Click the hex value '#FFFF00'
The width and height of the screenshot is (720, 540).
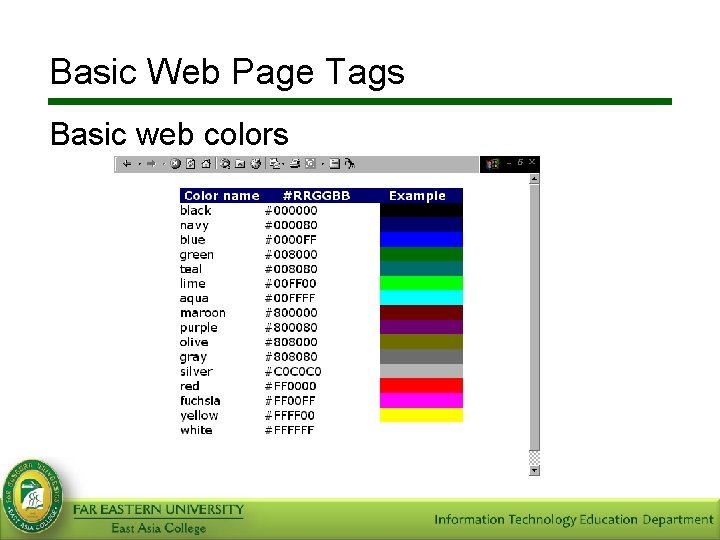290,416
